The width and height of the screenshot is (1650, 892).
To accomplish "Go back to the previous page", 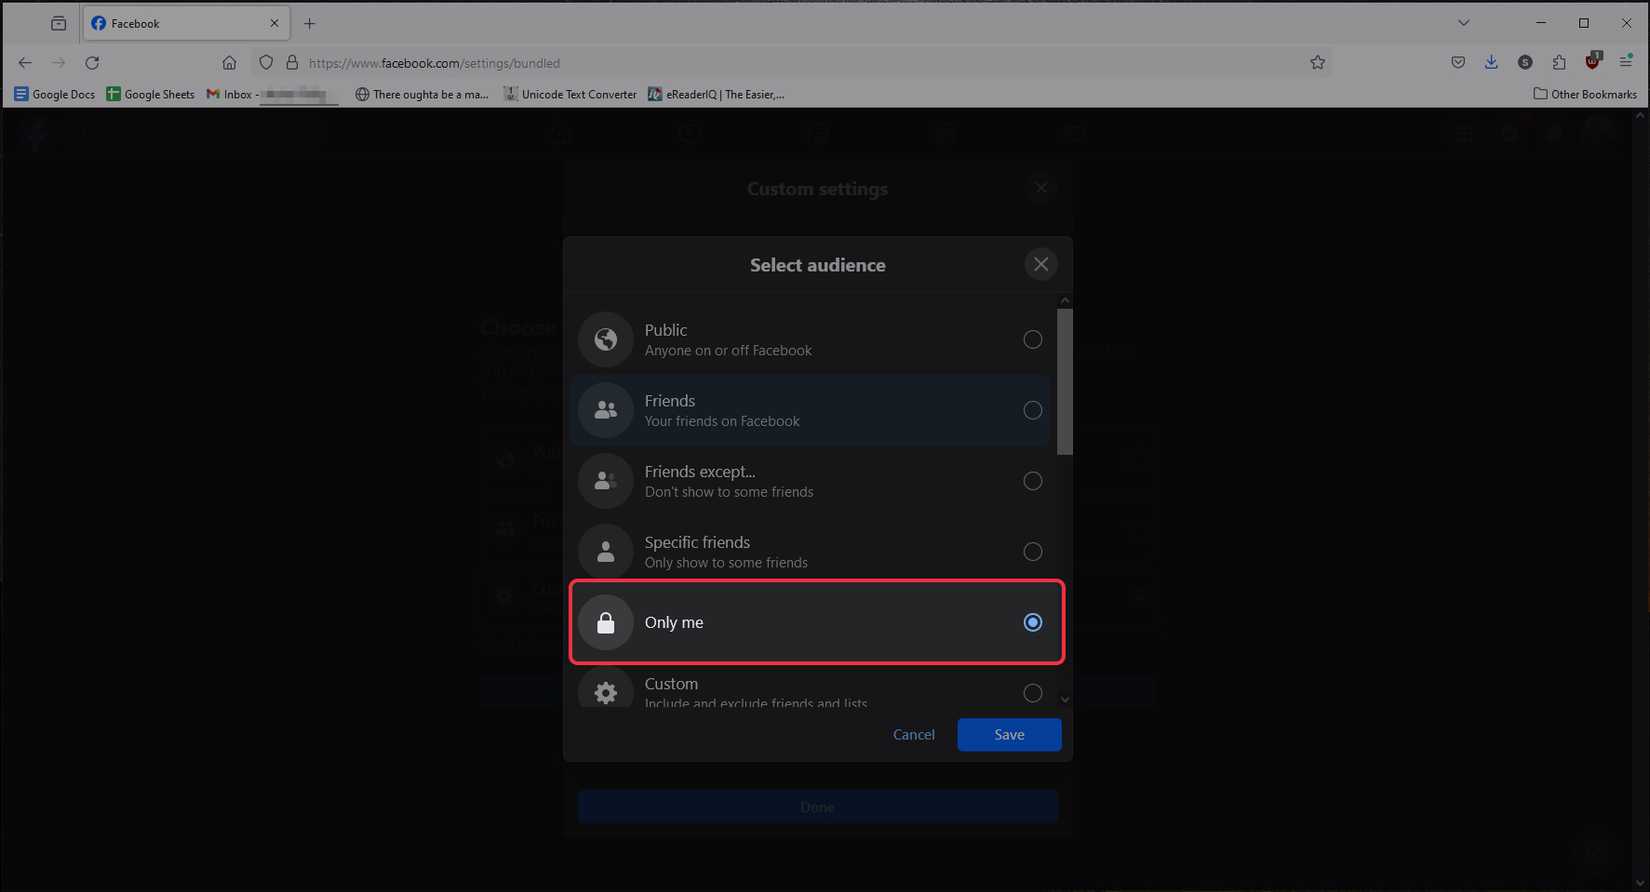I will click(x=25, y=63).
